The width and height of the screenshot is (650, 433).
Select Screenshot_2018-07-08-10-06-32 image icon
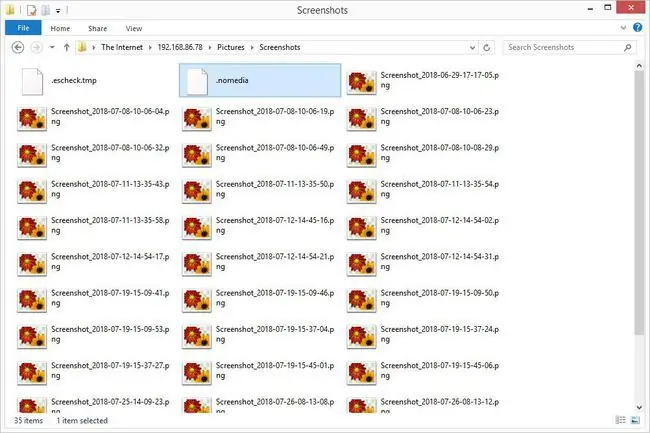pyautogui.click(x=32, y=155)
